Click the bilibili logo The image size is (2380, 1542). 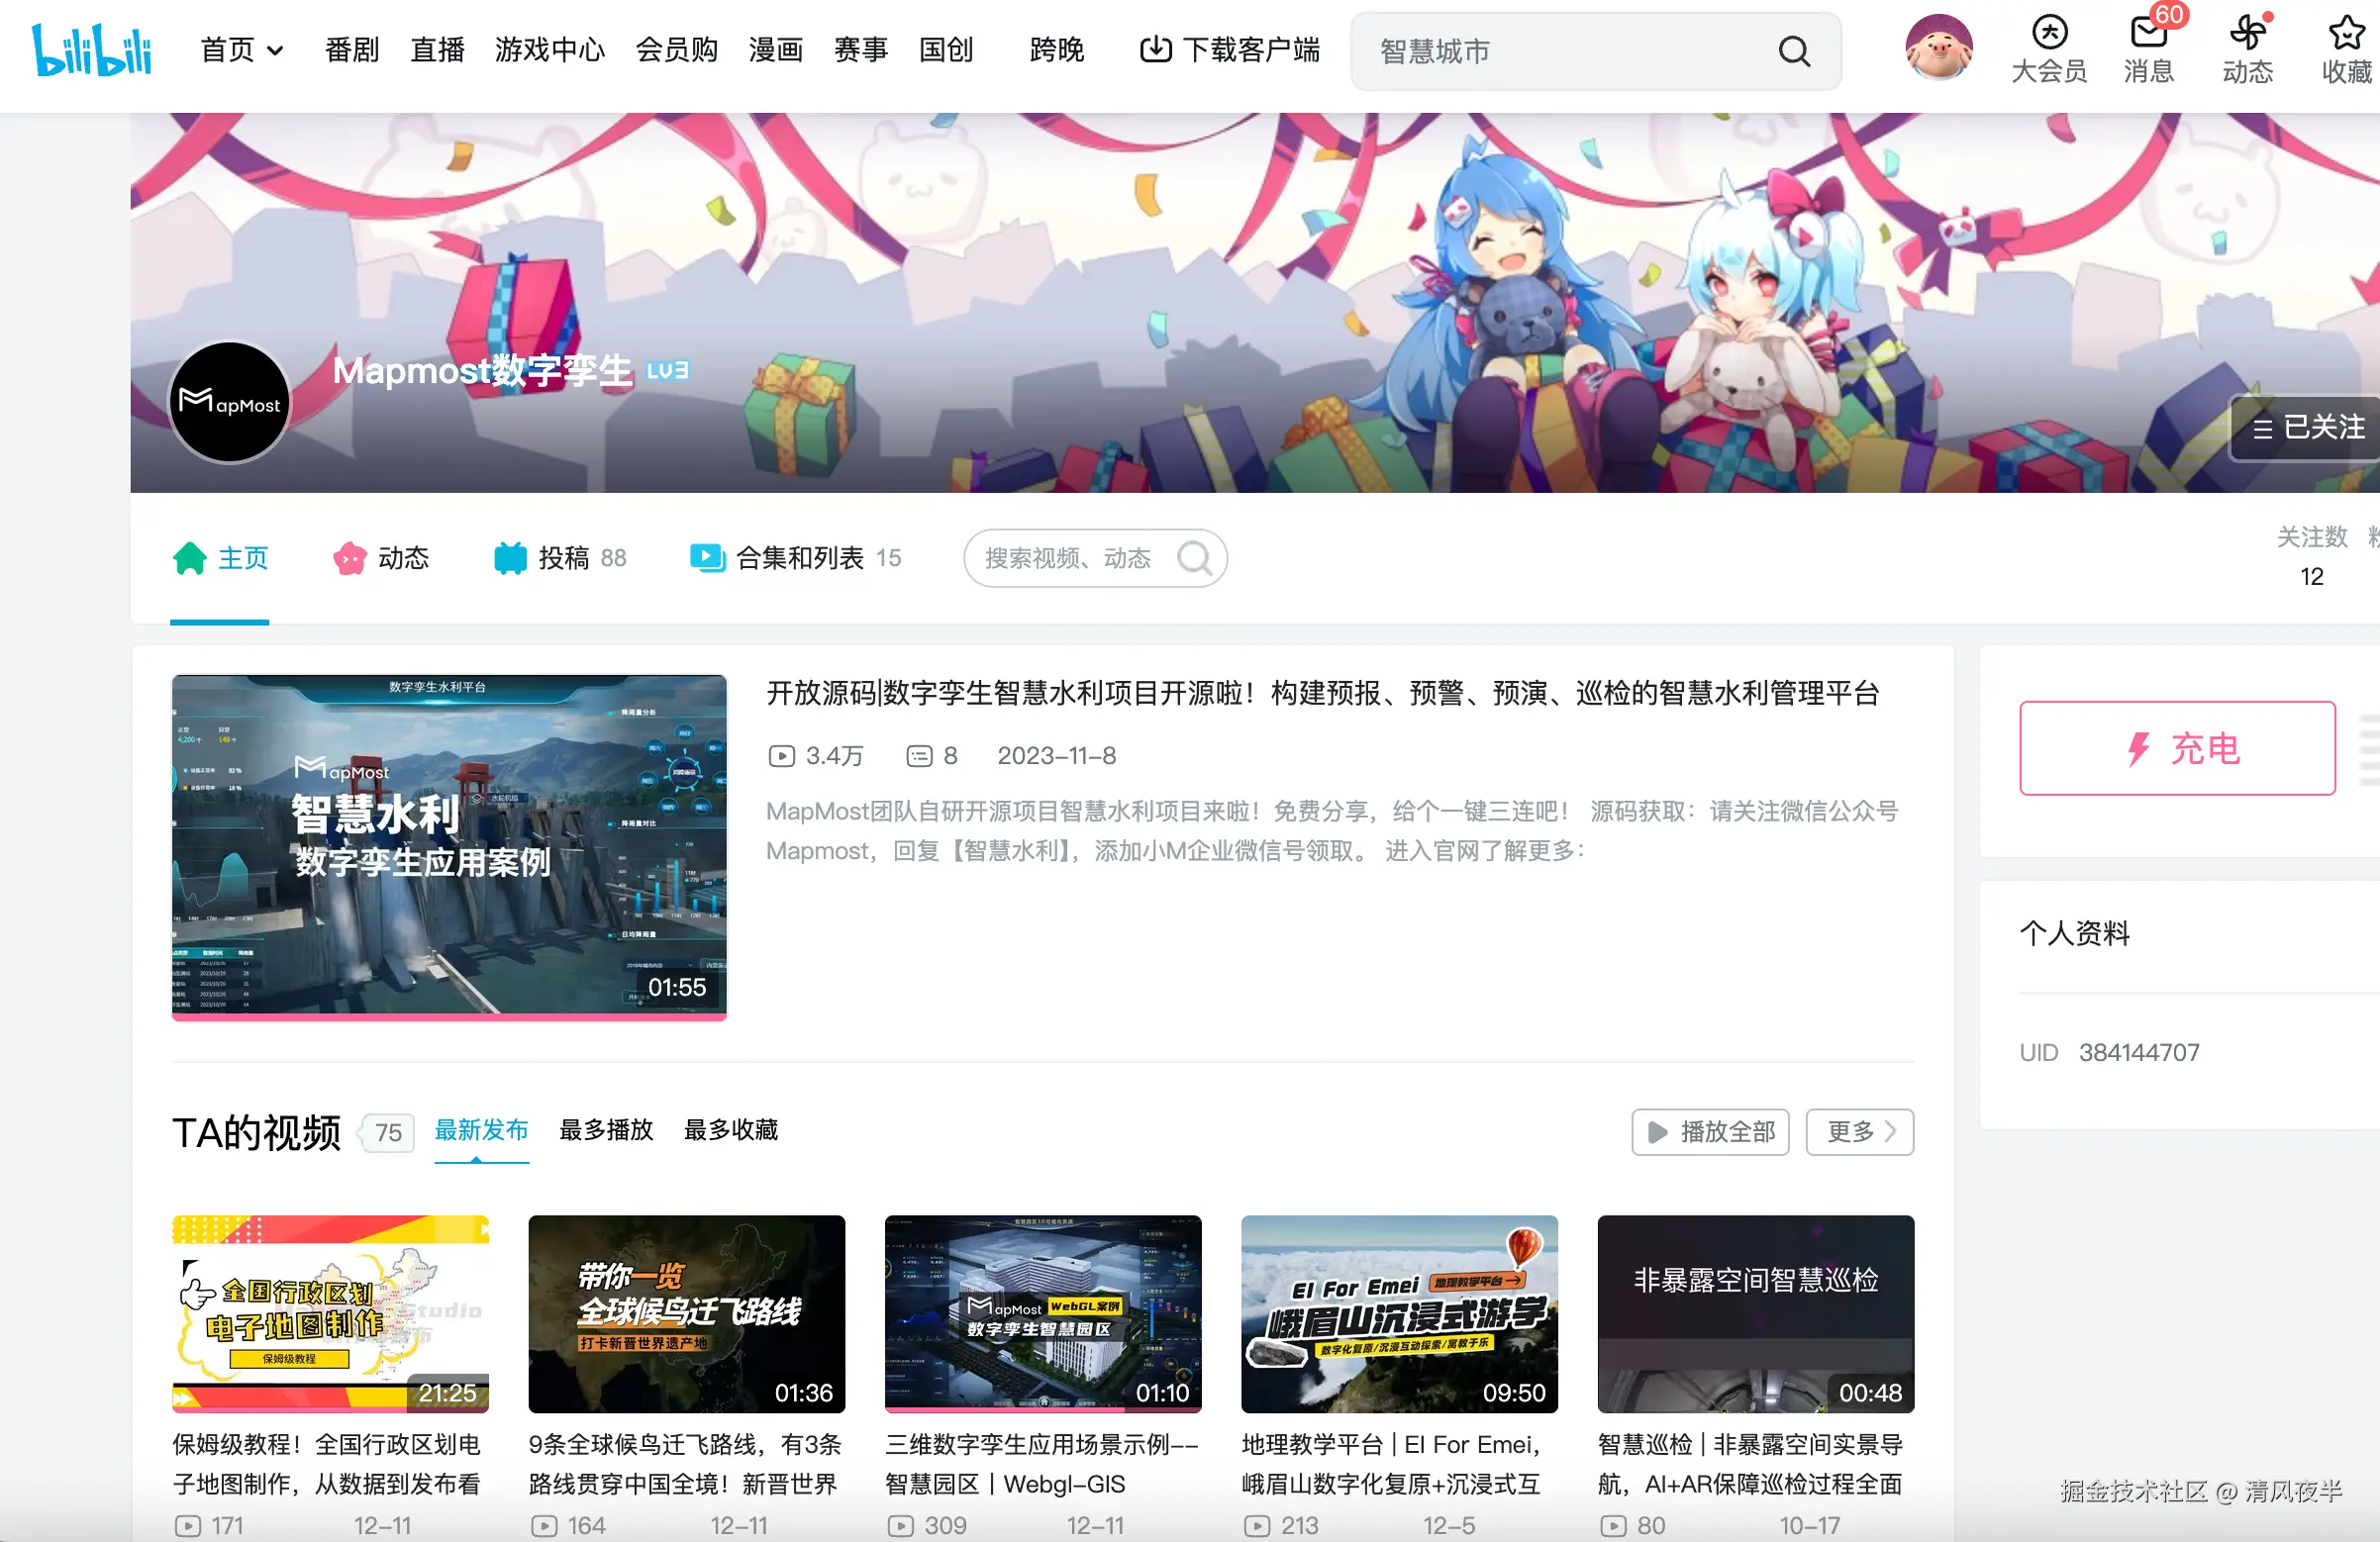pos(91,50)
